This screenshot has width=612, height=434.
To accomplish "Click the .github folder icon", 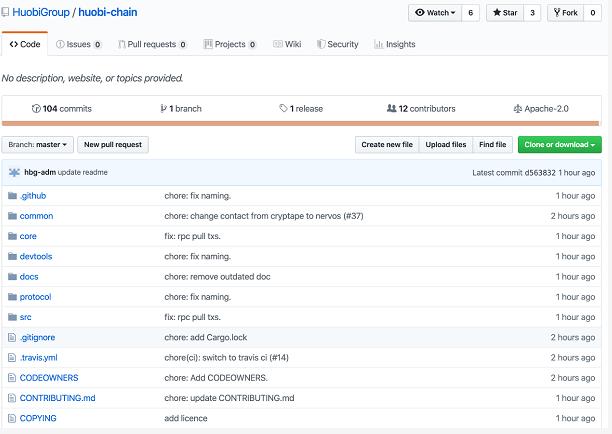I will 12,196.
